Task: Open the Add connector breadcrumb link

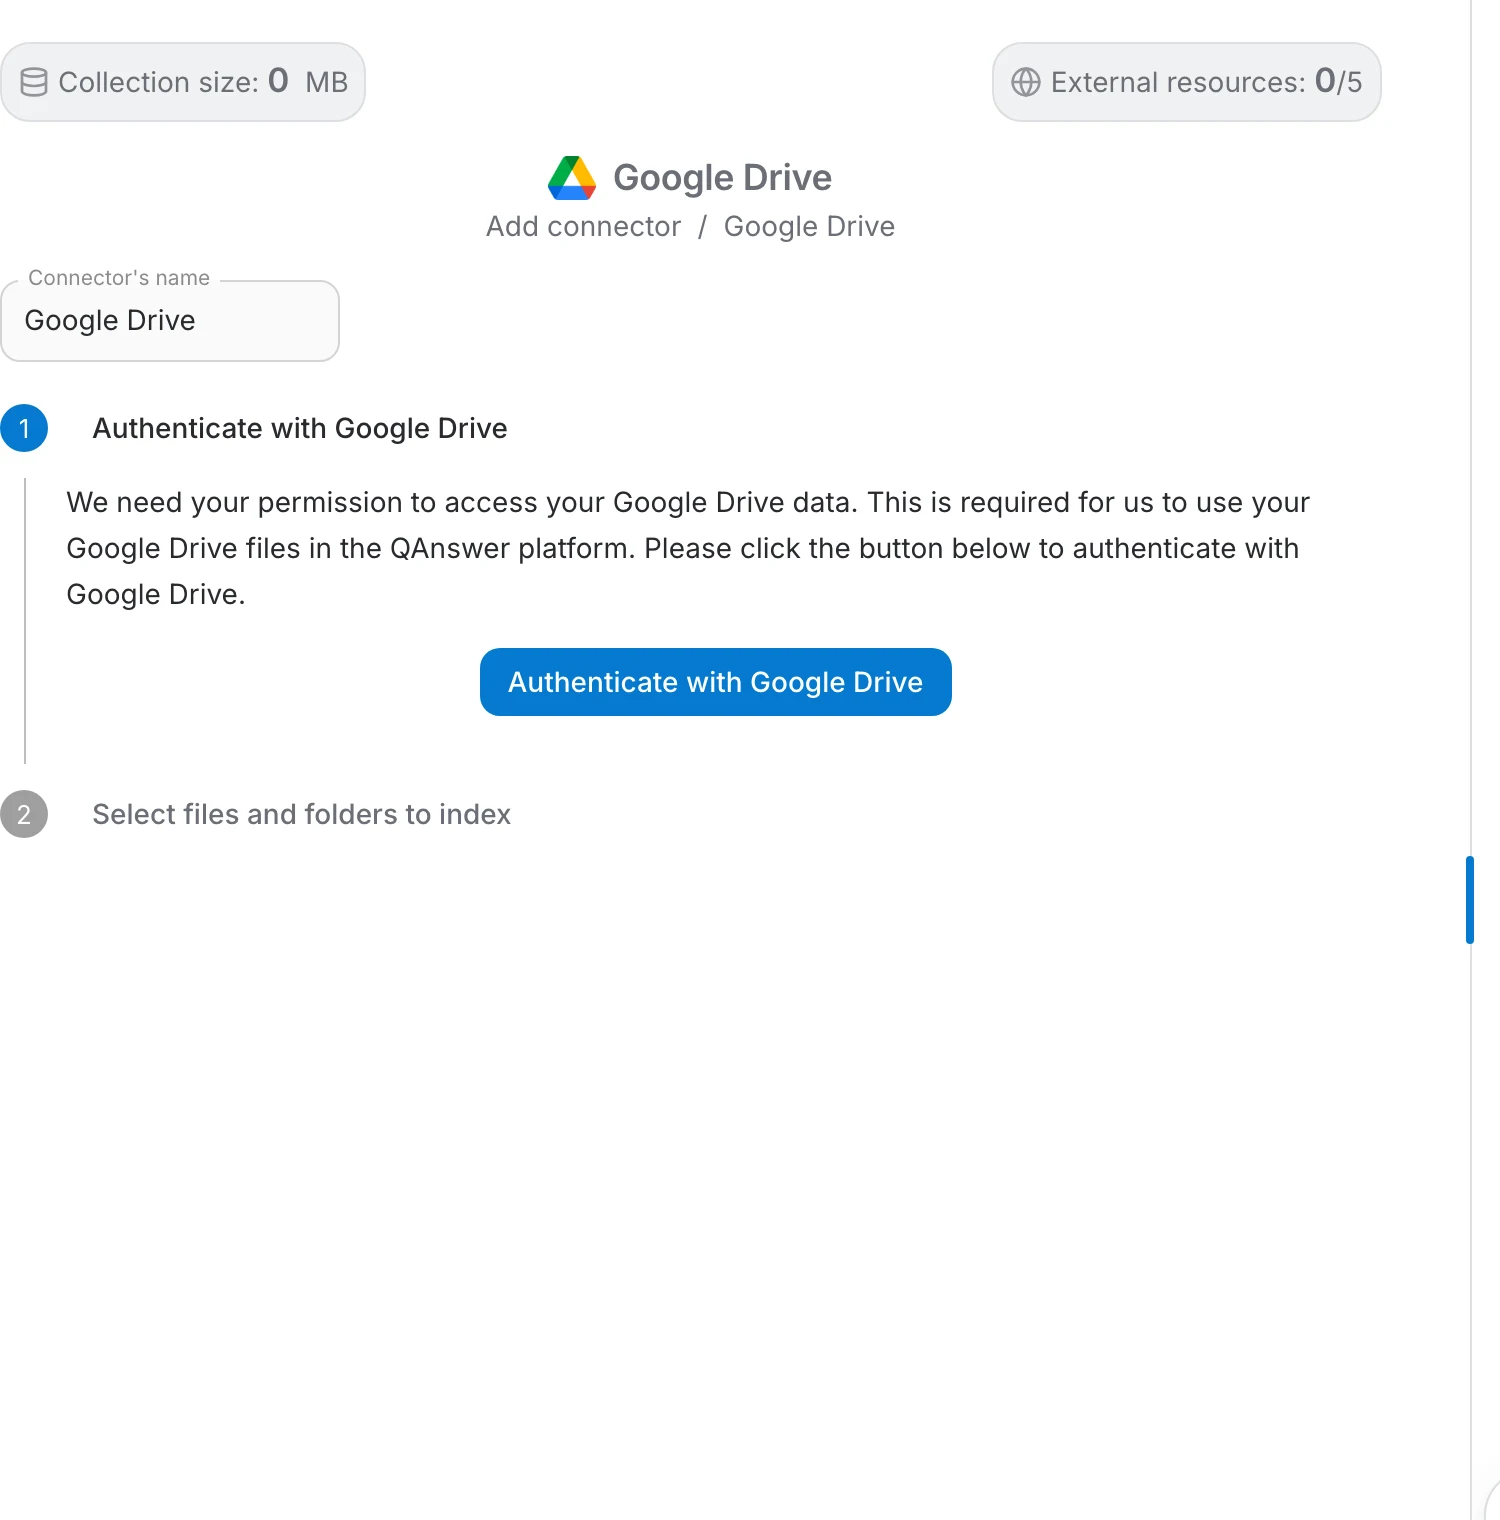Action: (583, 227)
